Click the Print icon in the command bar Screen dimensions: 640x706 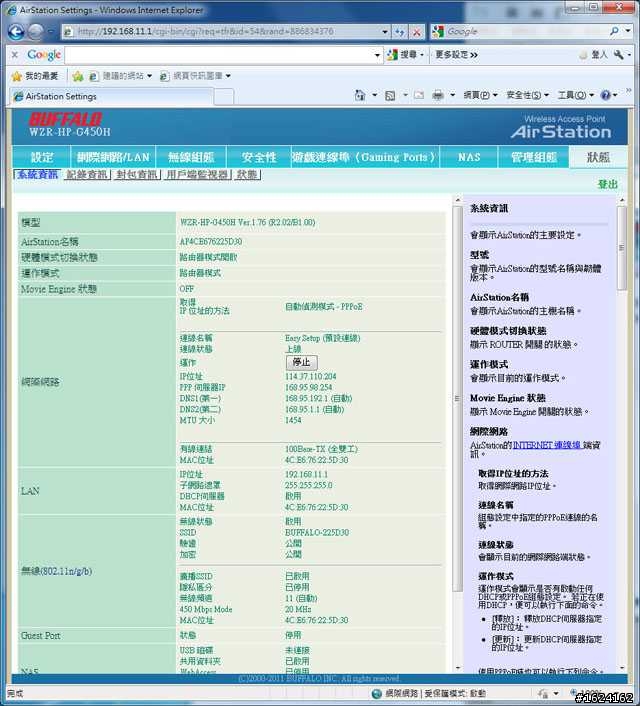tap(437, 95)
